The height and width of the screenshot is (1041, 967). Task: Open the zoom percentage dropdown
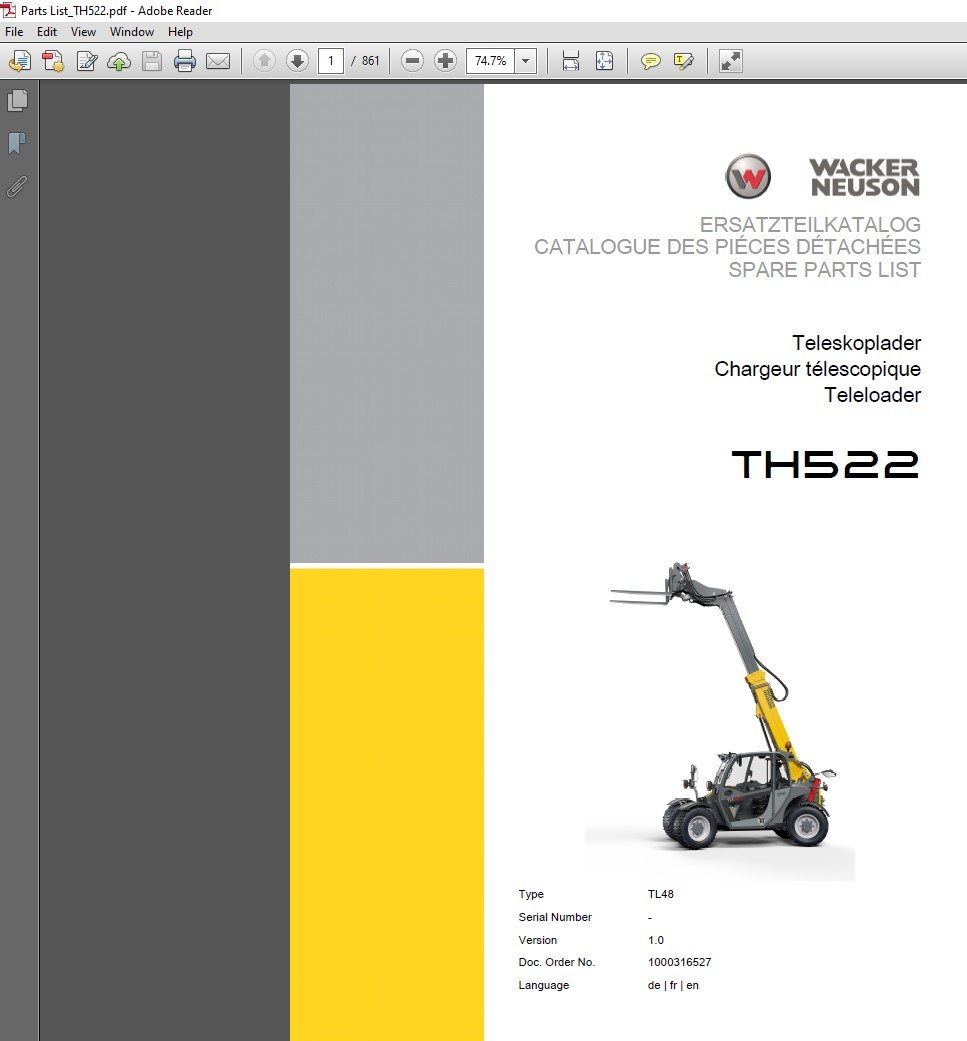(526, 61)
